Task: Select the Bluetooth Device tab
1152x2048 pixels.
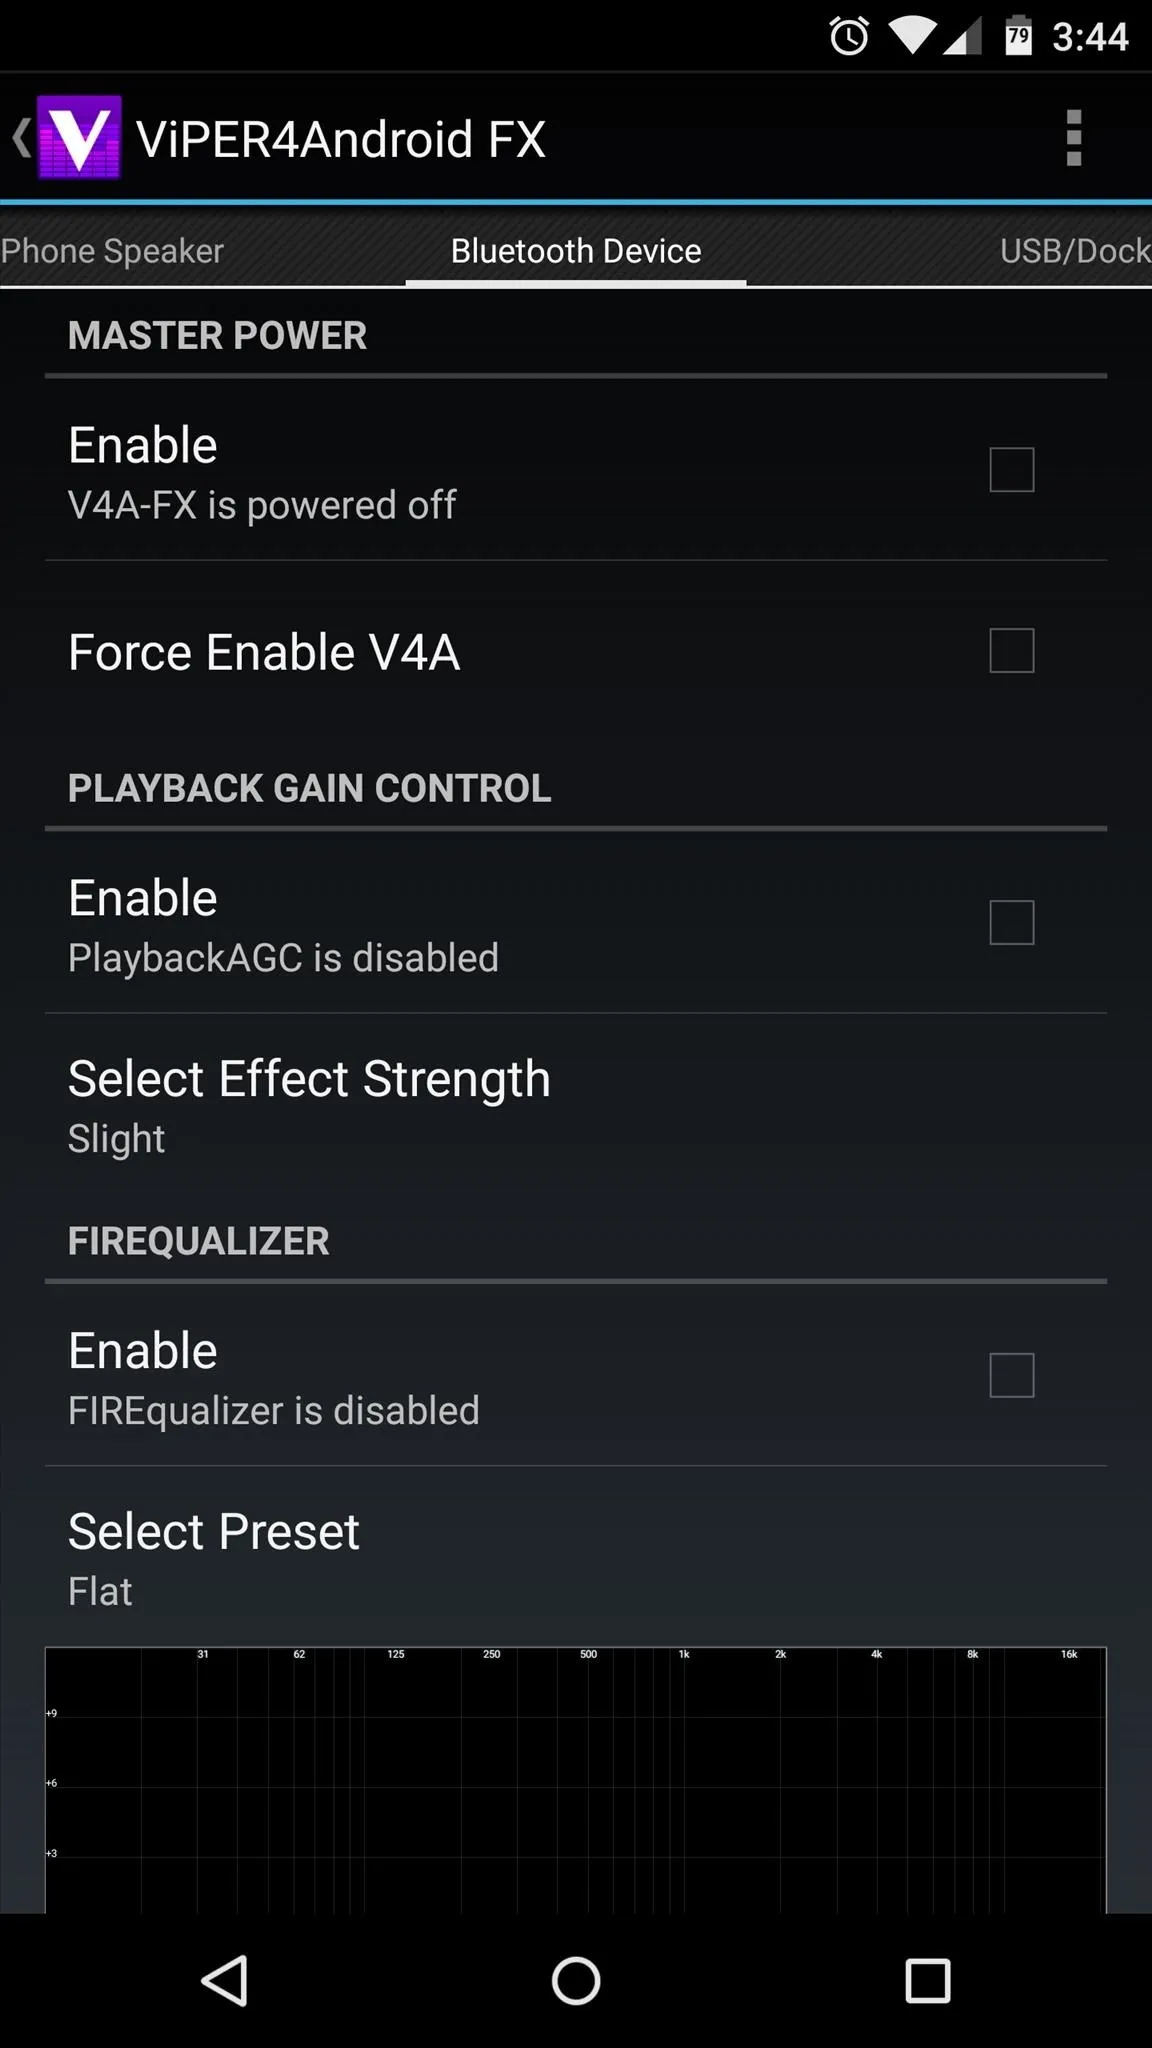Action: point(576,250)
